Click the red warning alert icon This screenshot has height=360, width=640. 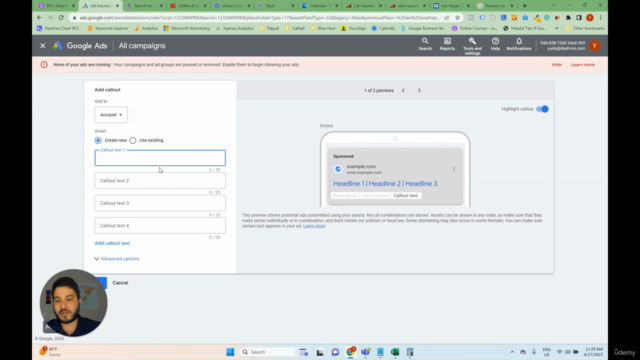(x=44, y=64)
